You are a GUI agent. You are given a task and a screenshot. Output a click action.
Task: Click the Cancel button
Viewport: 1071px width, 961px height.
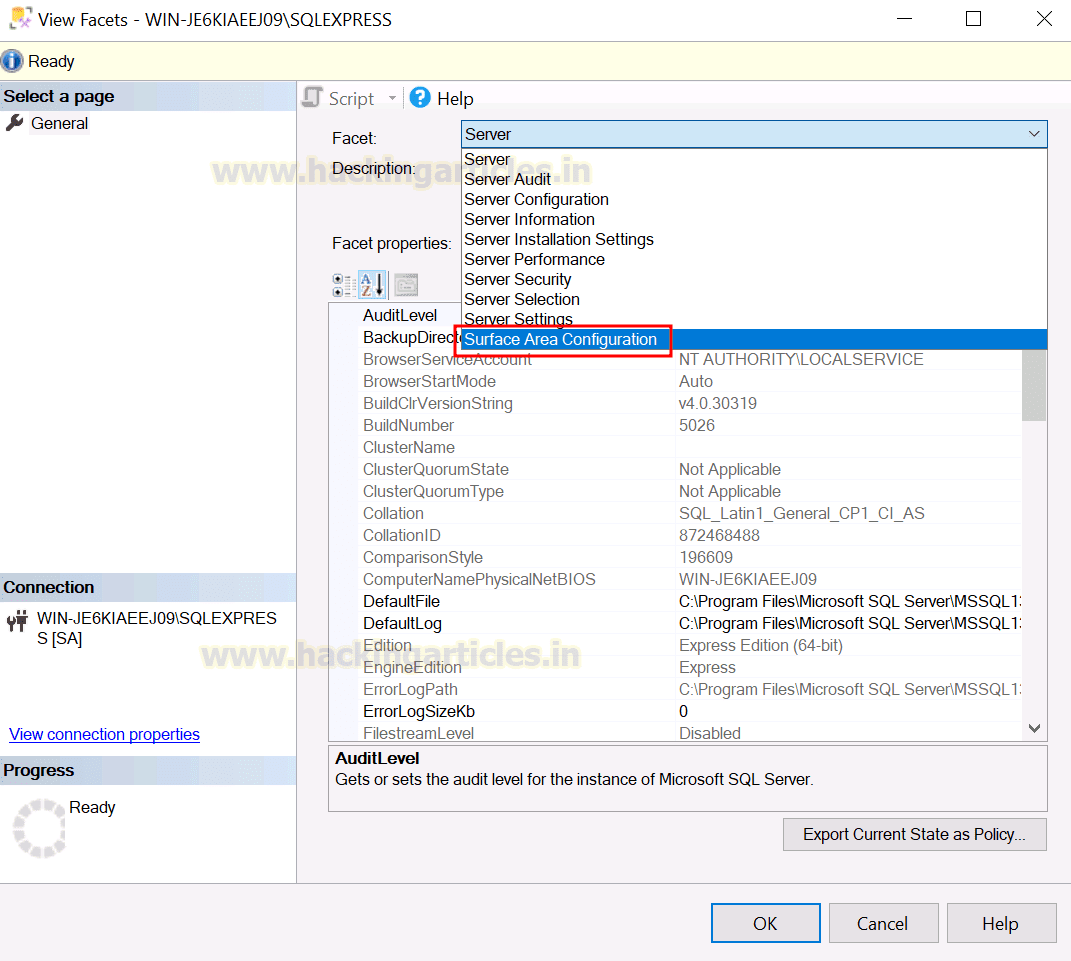point(883,923)
